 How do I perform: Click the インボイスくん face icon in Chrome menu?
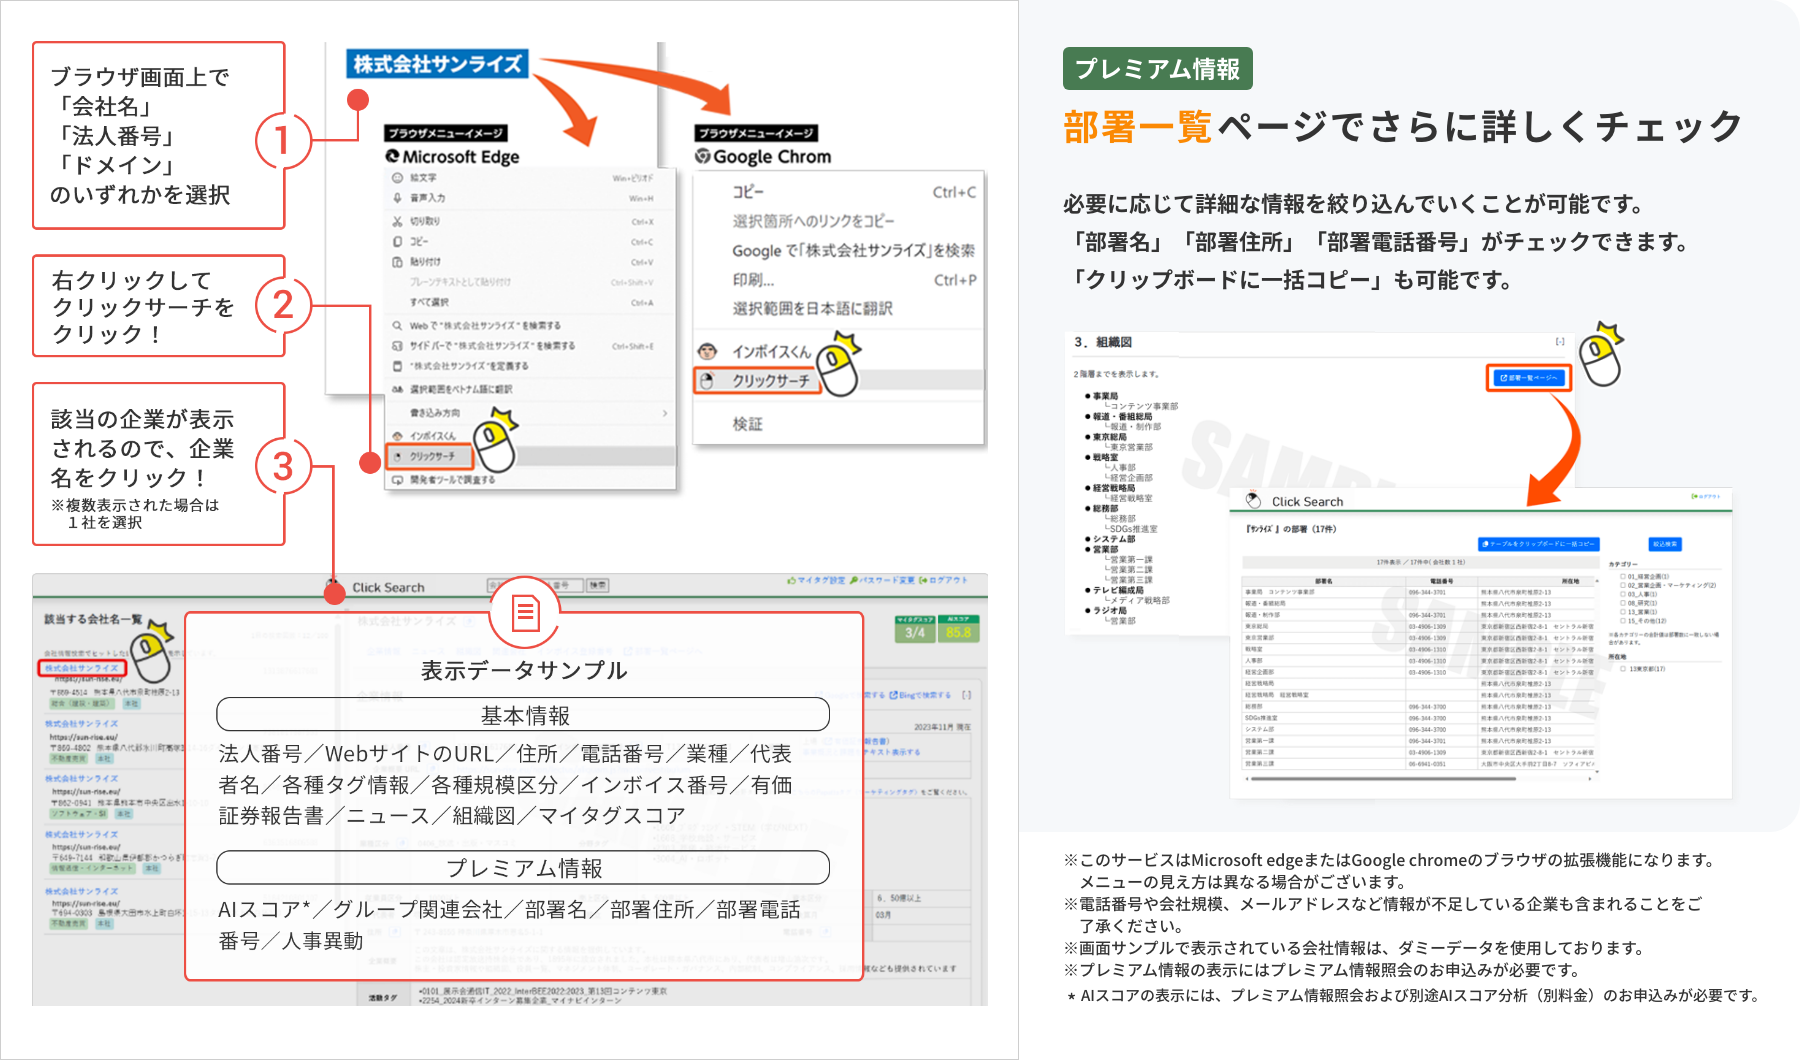(708, 351)
